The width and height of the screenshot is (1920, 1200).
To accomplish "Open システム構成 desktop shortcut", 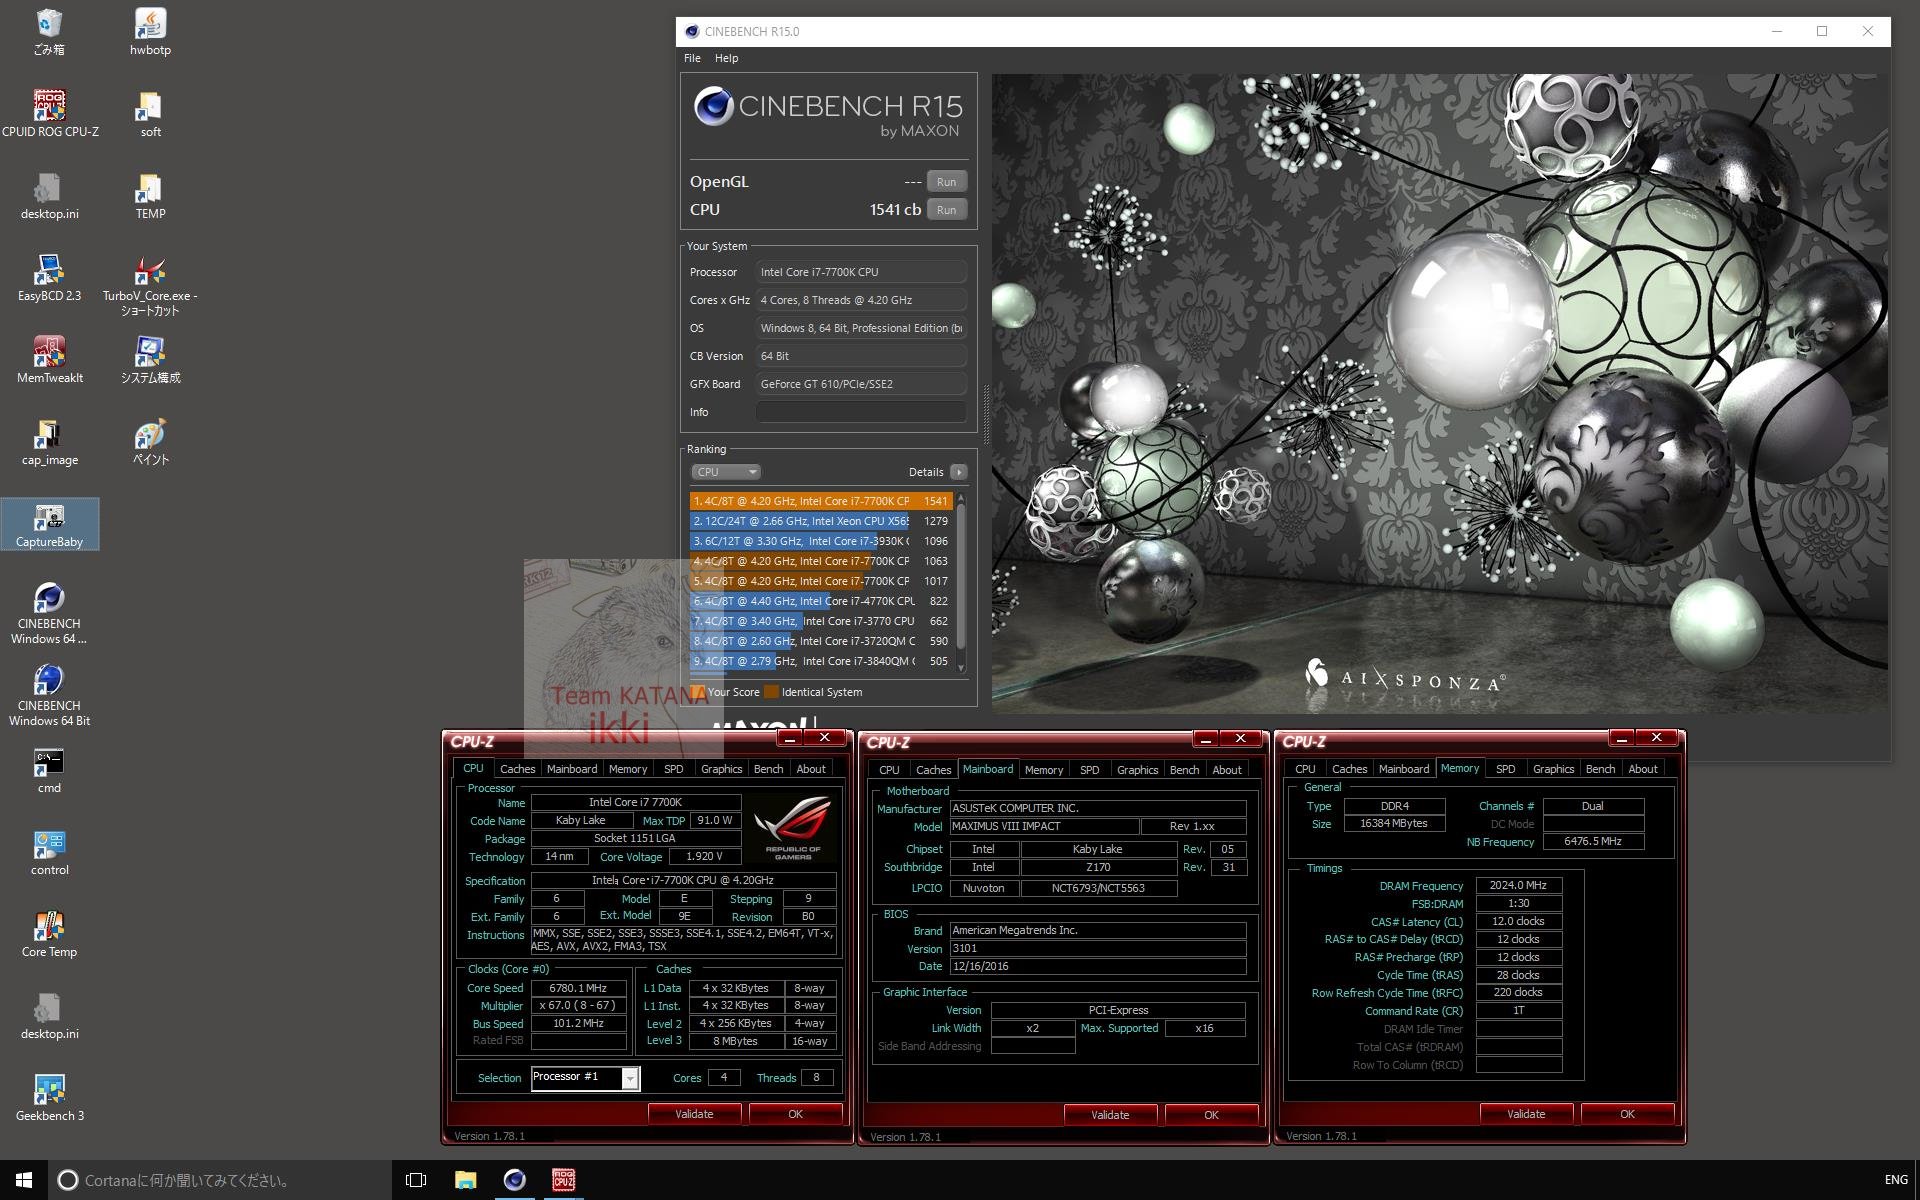I will coord(150,359).
